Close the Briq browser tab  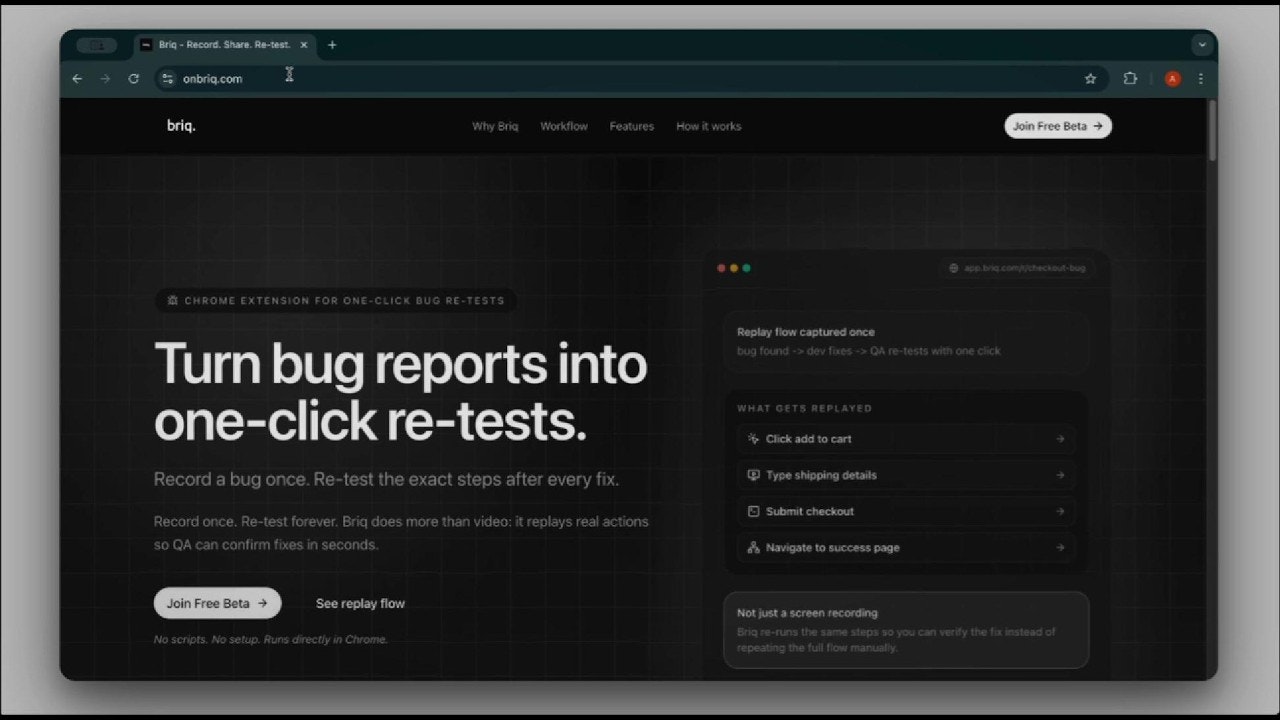click(x=304, y=45)
